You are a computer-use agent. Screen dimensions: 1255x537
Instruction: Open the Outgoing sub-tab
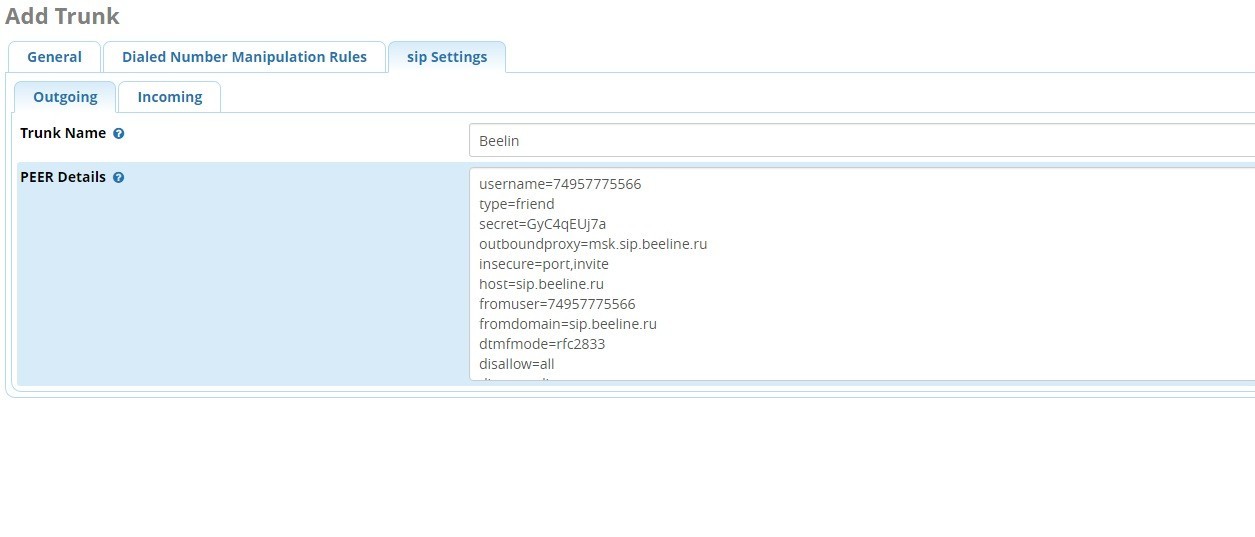pos(65,97)
